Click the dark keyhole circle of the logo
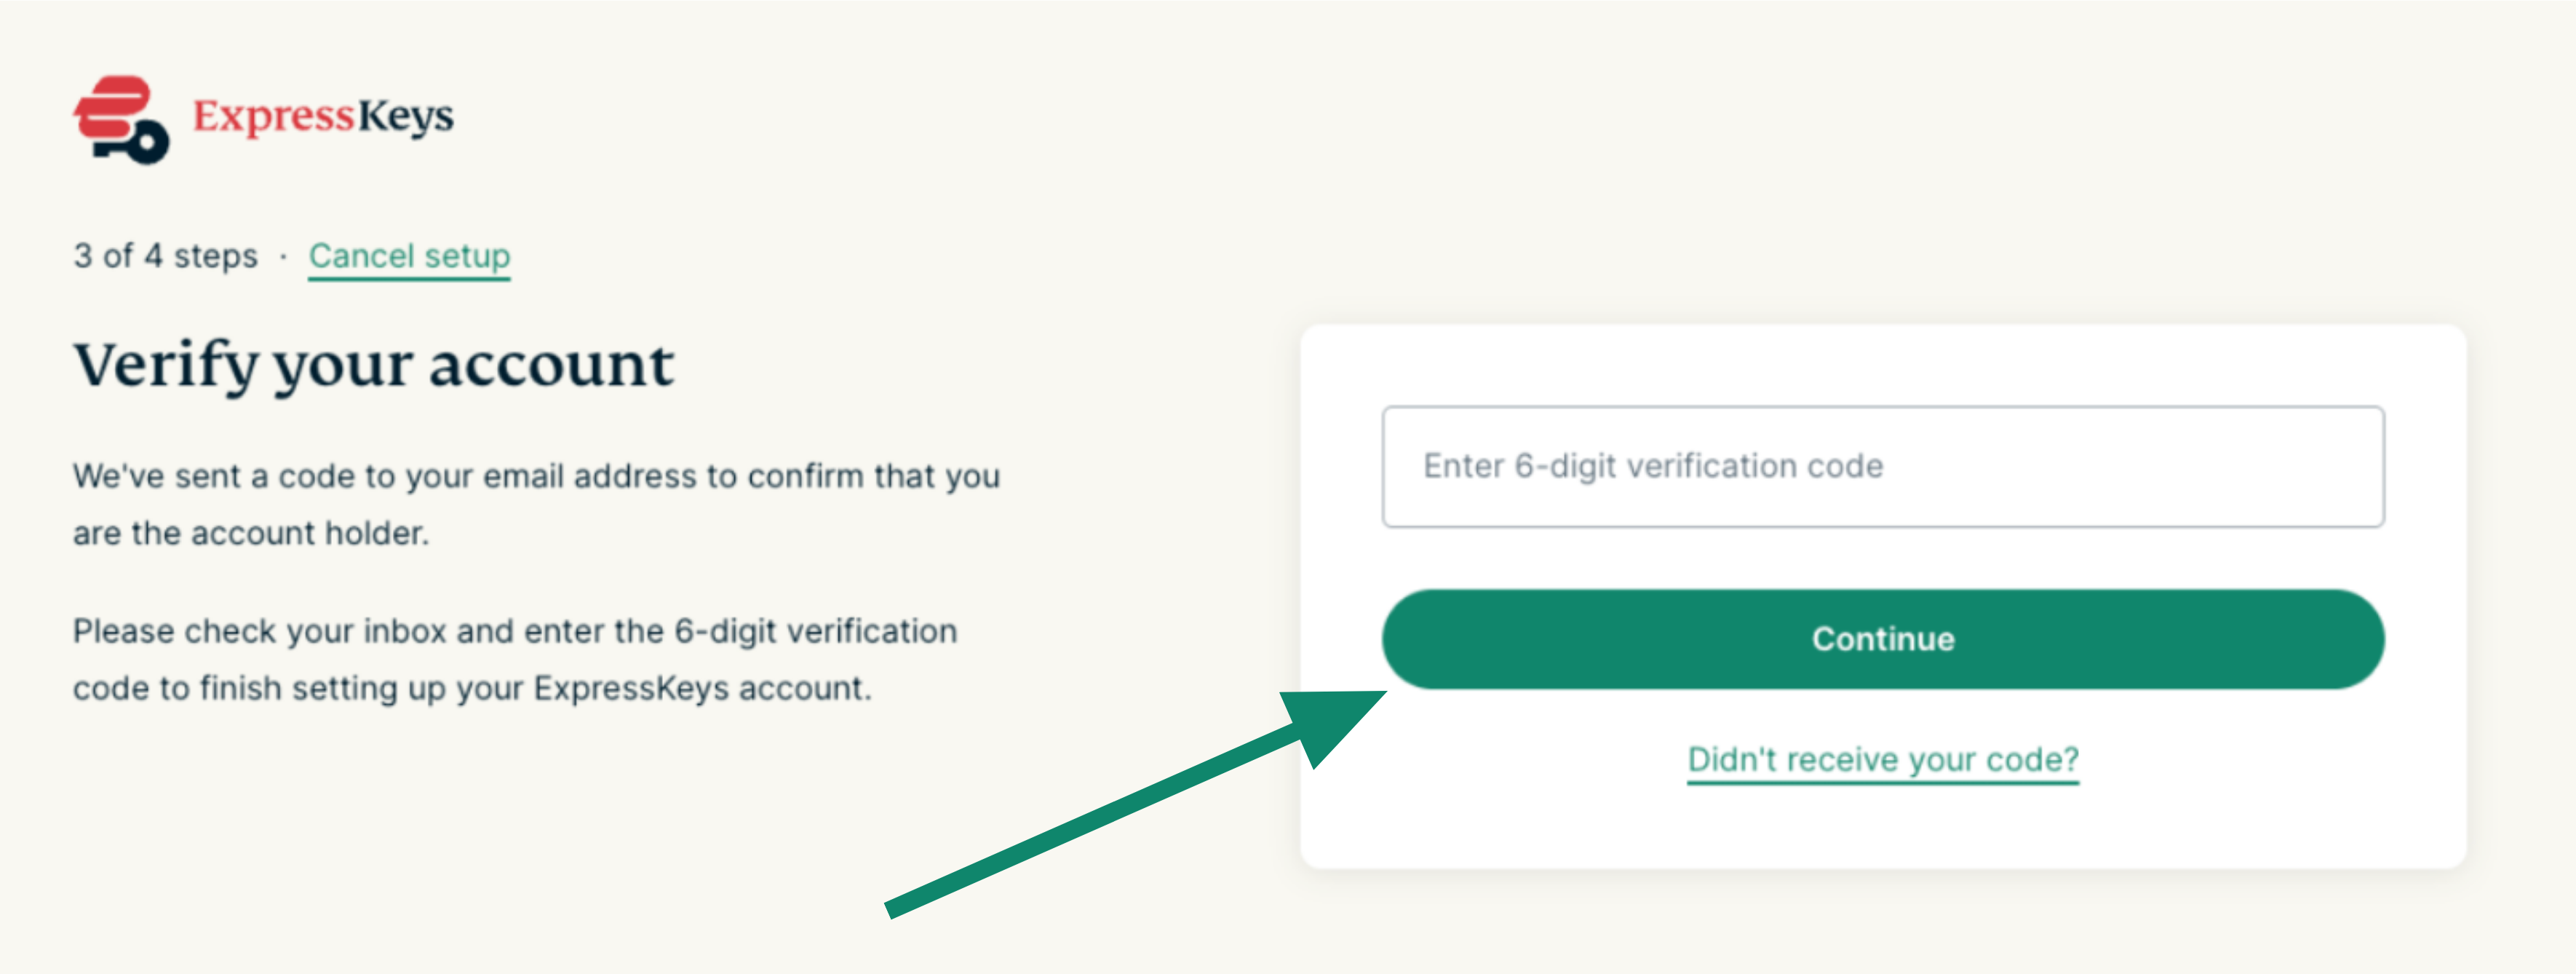The height and width of the screenshot is (974, 2576). tap(148, 143)
